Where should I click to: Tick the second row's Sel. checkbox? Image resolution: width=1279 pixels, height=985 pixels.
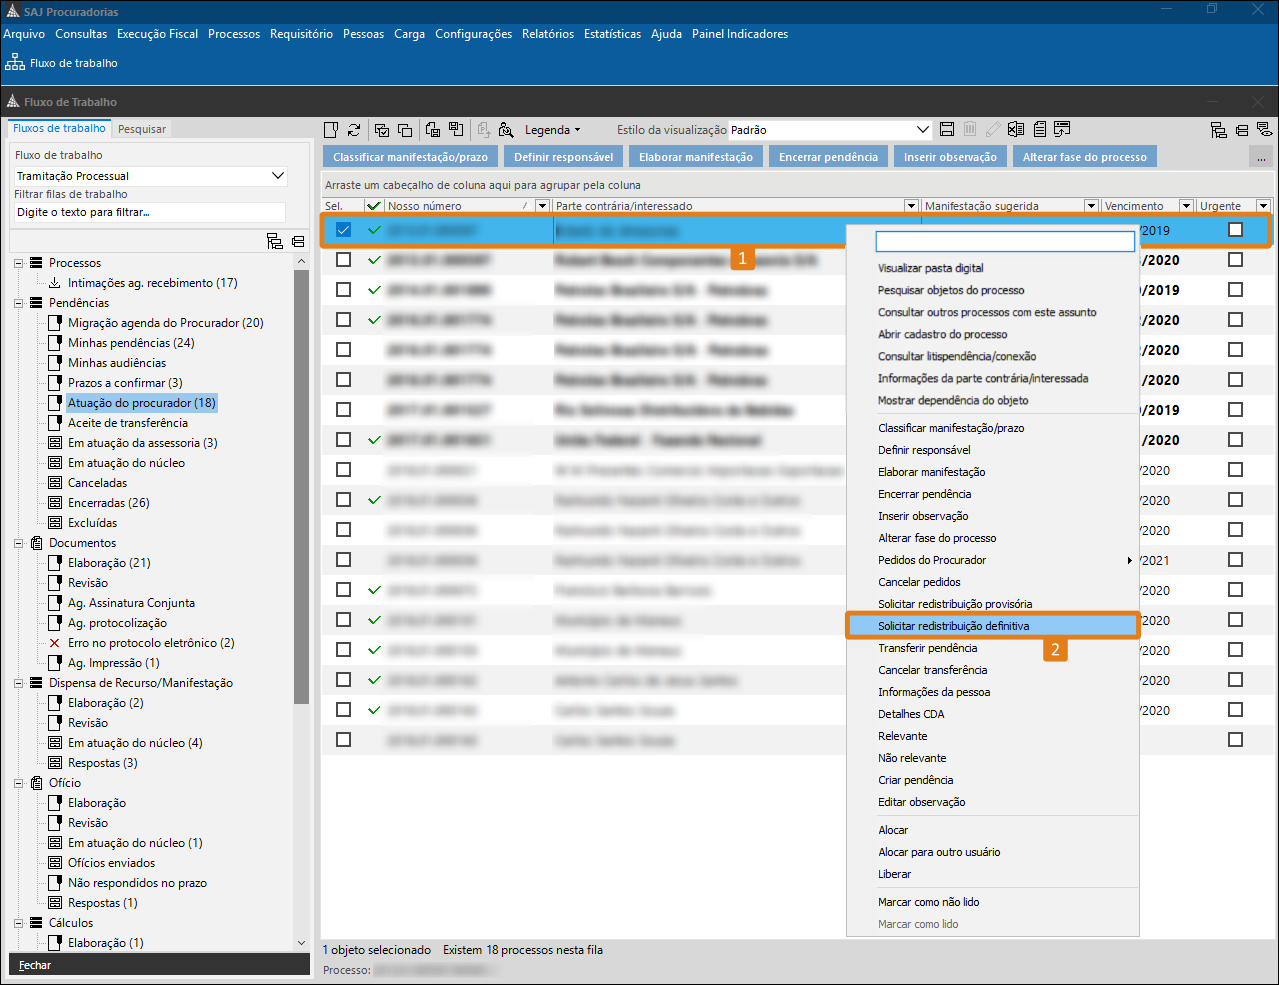343,260
